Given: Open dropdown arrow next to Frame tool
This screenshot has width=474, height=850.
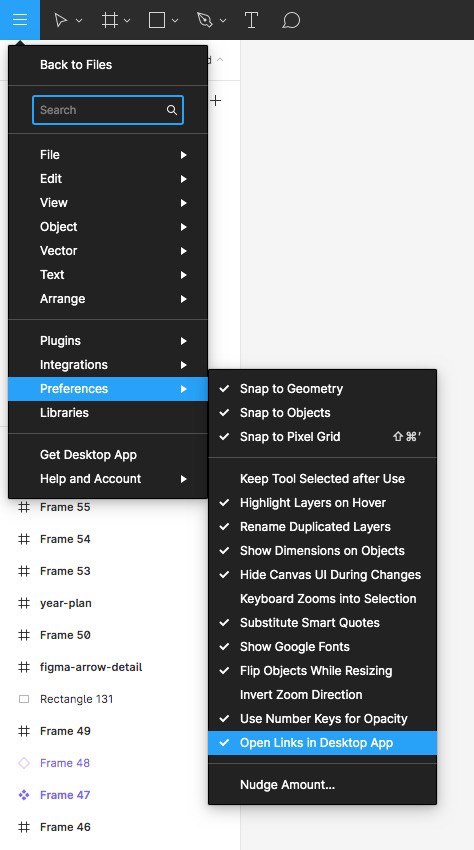Looking at the screenshot, I should (127, 21).
